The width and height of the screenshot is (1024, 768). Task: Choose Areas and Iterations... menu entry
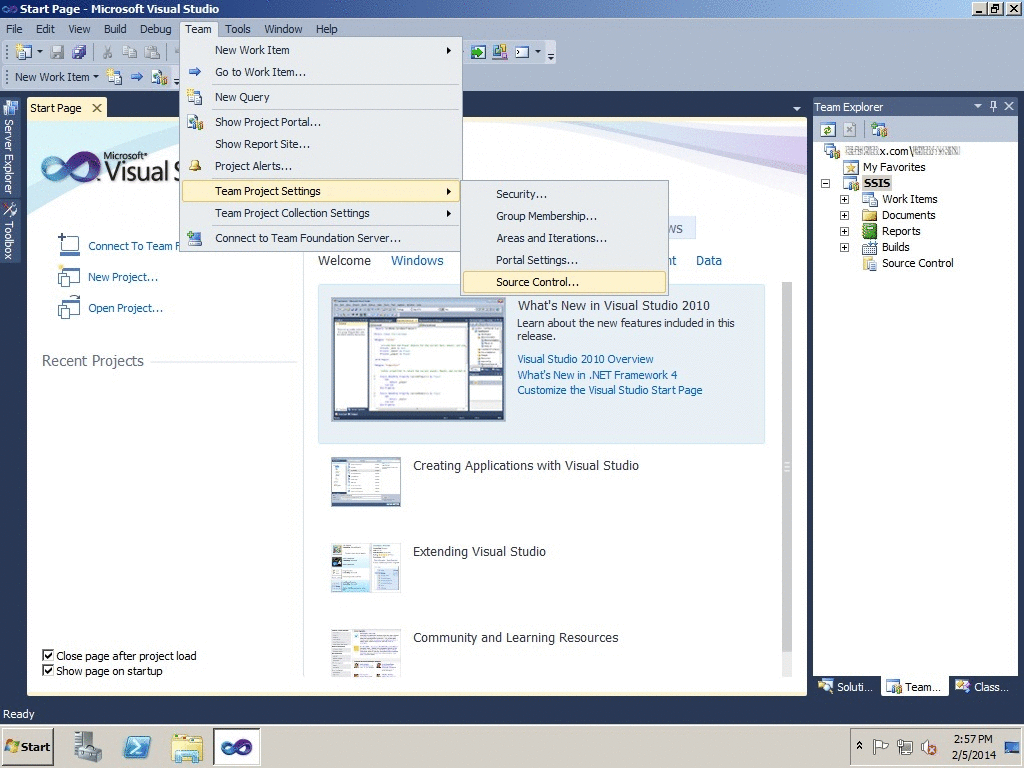[564, 238]
